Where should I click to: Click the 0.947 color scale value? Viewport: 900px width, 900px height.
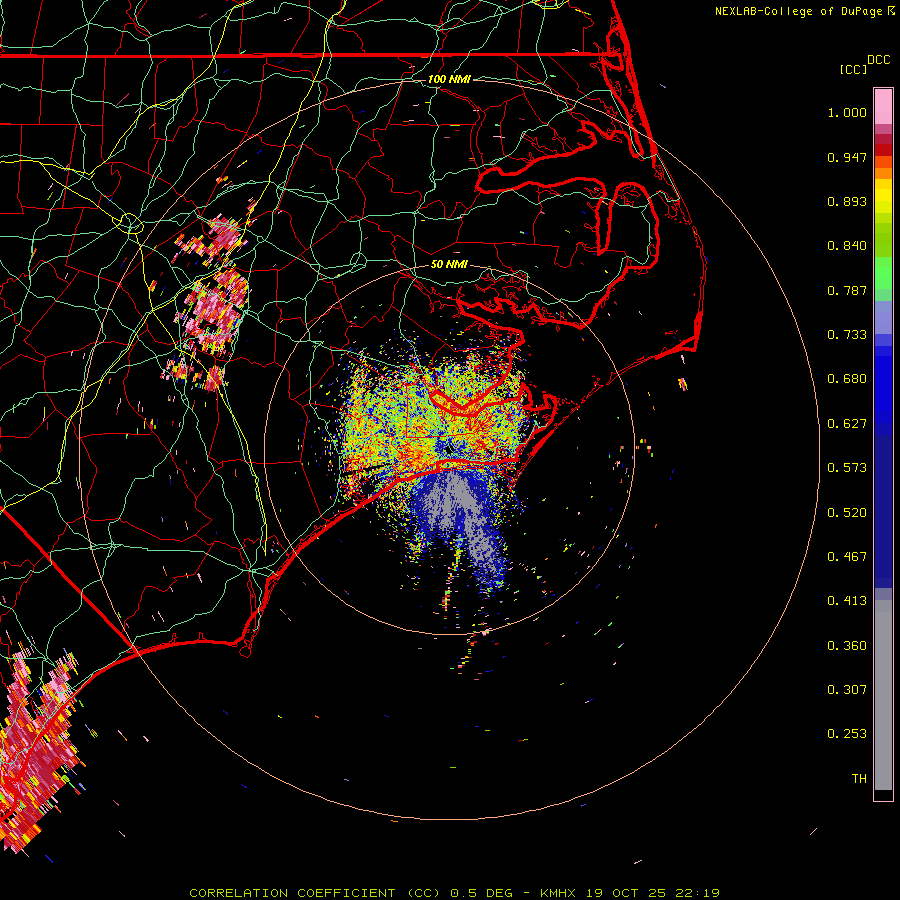coord(847,157)
